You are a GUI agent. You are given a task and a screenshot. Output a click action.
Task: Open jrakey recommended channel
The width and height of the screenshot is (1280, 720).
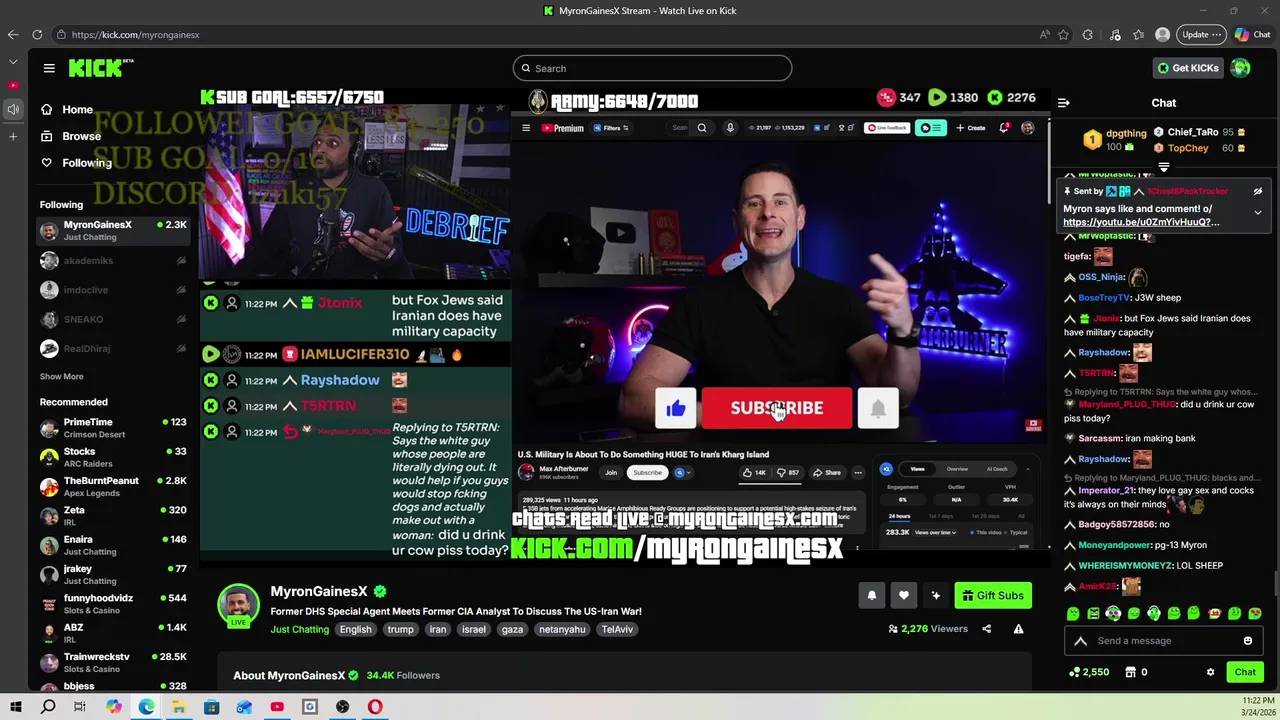coord(113,574)
